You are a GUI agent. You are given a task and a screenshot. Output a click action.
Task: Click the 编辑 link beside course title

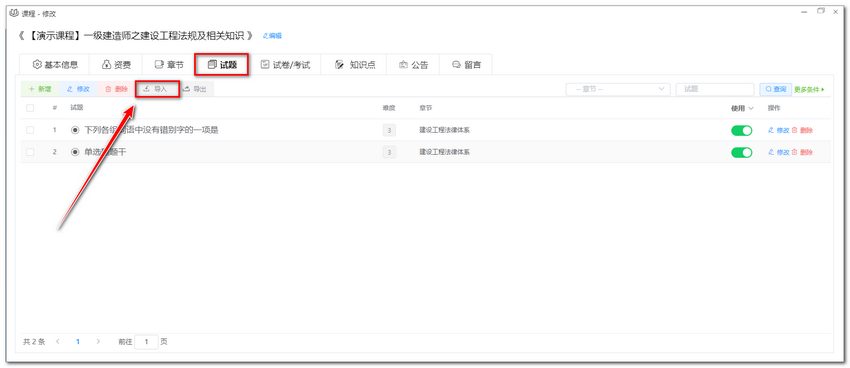(272, 36)
